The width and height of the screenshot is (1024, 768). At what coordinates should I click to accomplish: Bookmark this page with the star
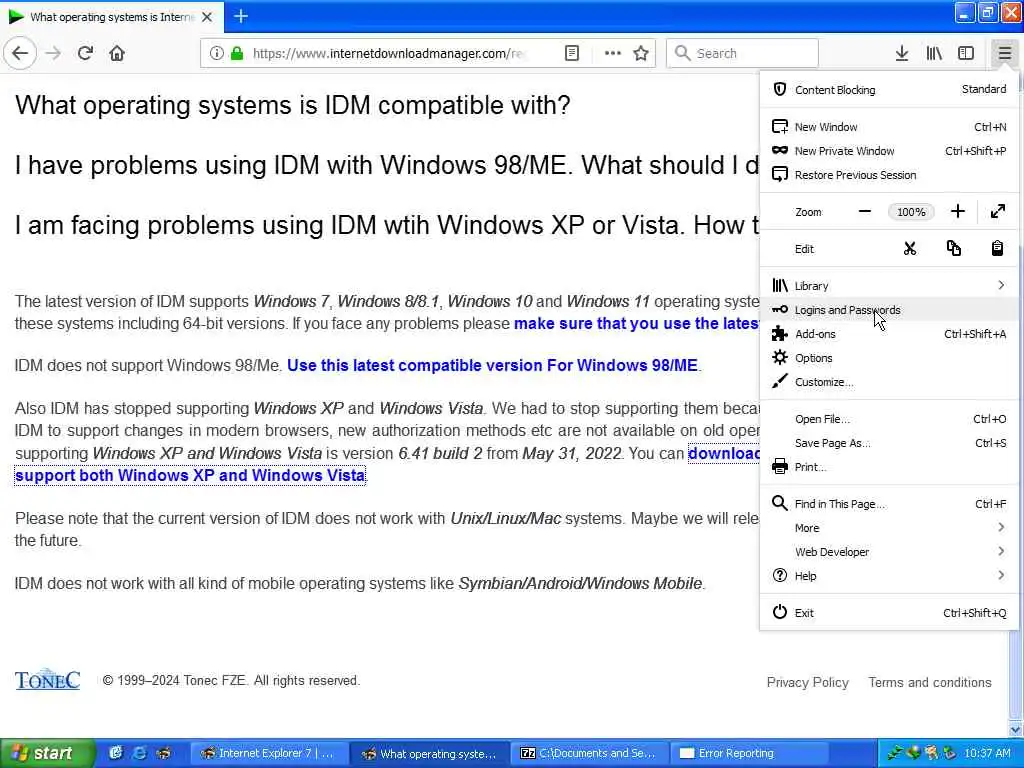click(641, 53)
